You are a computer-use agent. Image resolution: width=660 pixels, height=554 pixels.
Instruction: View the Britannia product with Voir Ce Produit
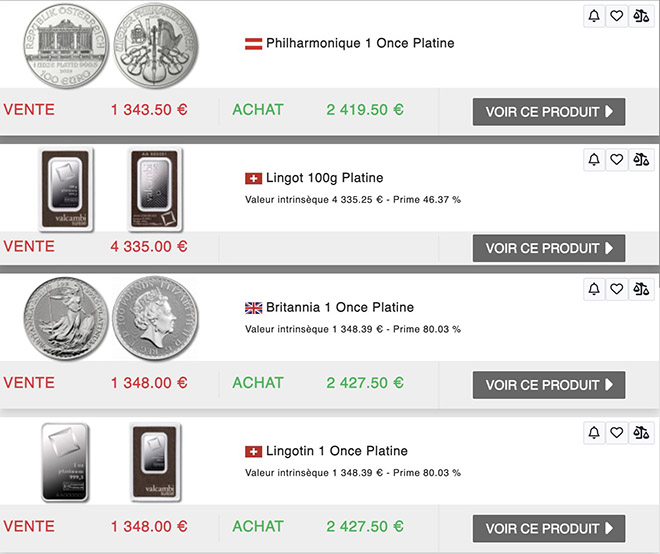click(549, 384)
